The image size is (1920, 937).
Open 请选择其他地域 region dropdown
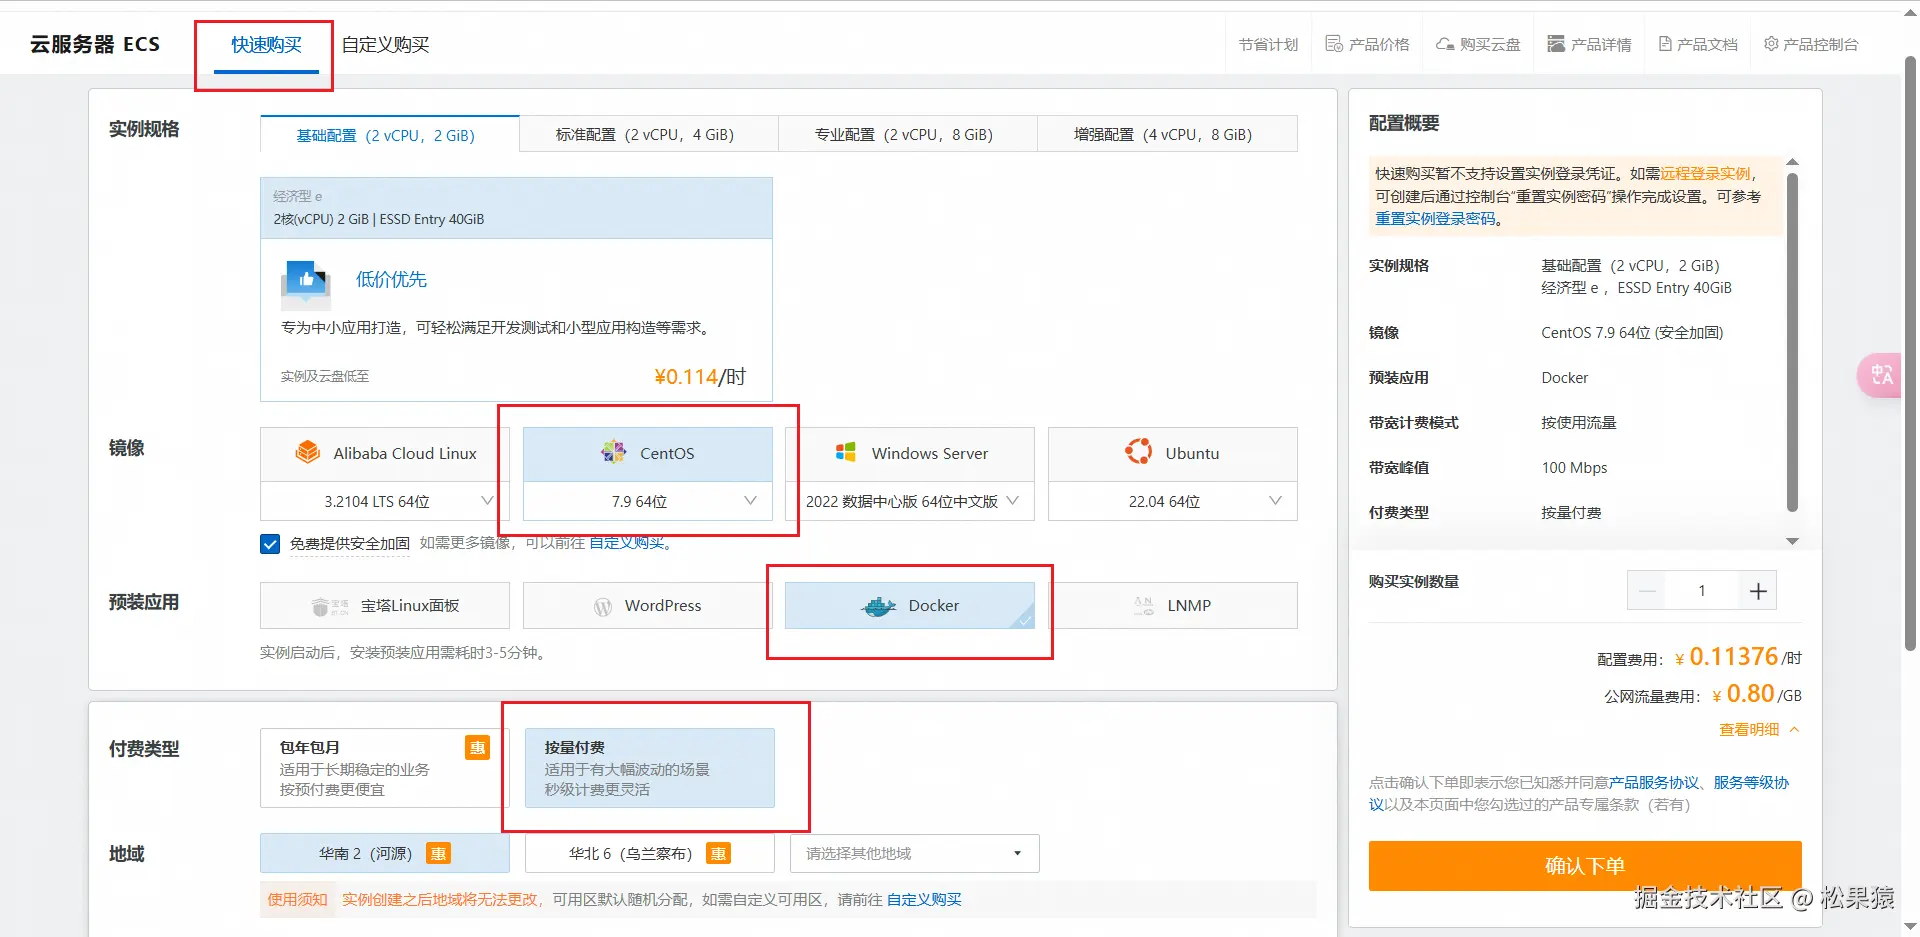(915, 853)
